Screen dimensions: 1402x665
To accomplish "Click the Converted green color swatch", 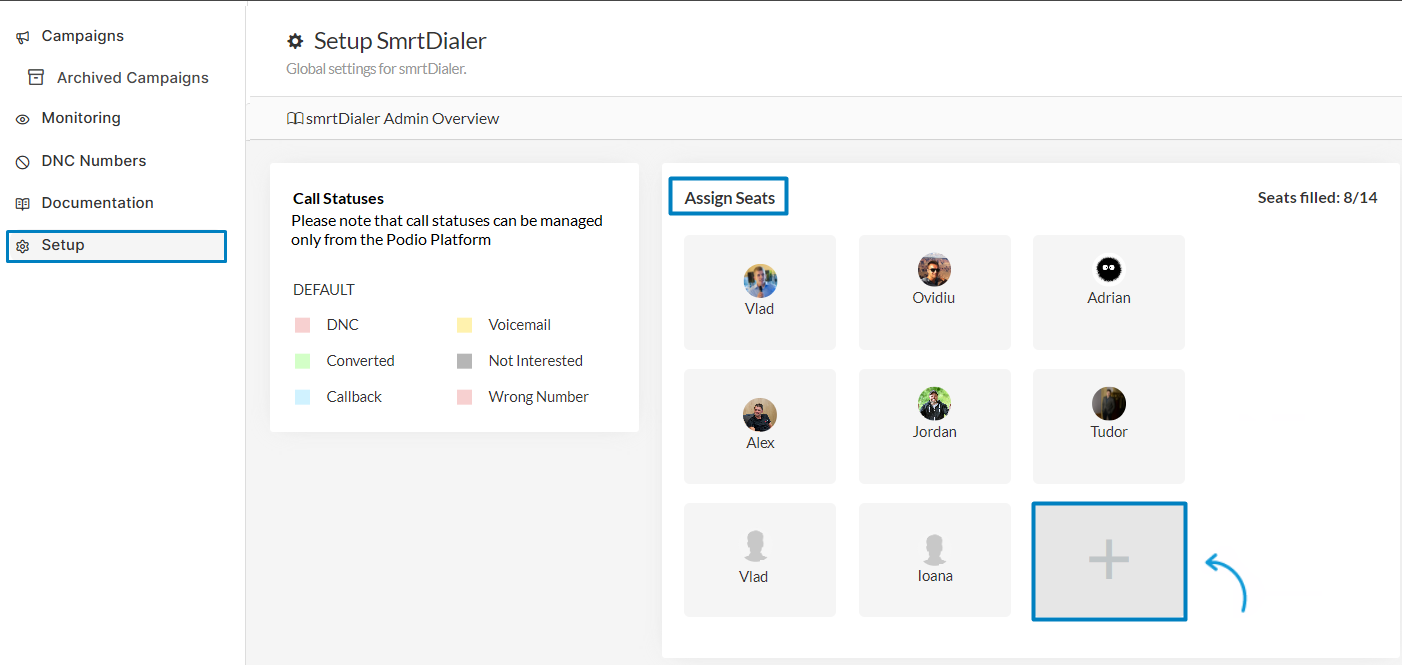I will point(302,361).
